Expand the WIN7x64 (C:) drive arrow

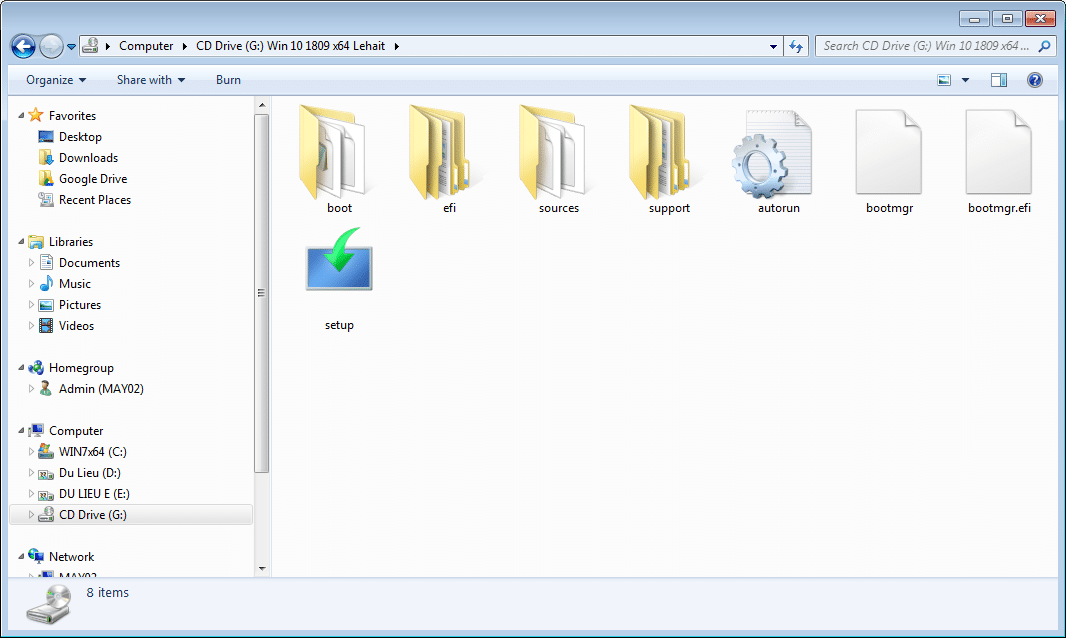(31, 452)
